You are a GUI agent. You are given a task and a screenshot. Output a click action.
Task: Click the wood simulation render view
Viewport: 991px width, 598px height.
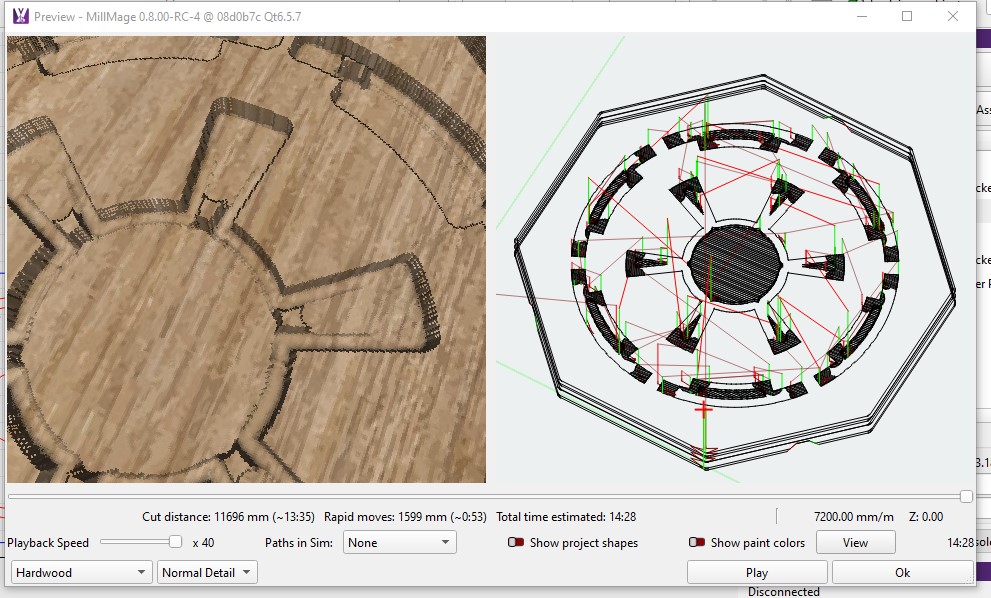tap(246, 259)
